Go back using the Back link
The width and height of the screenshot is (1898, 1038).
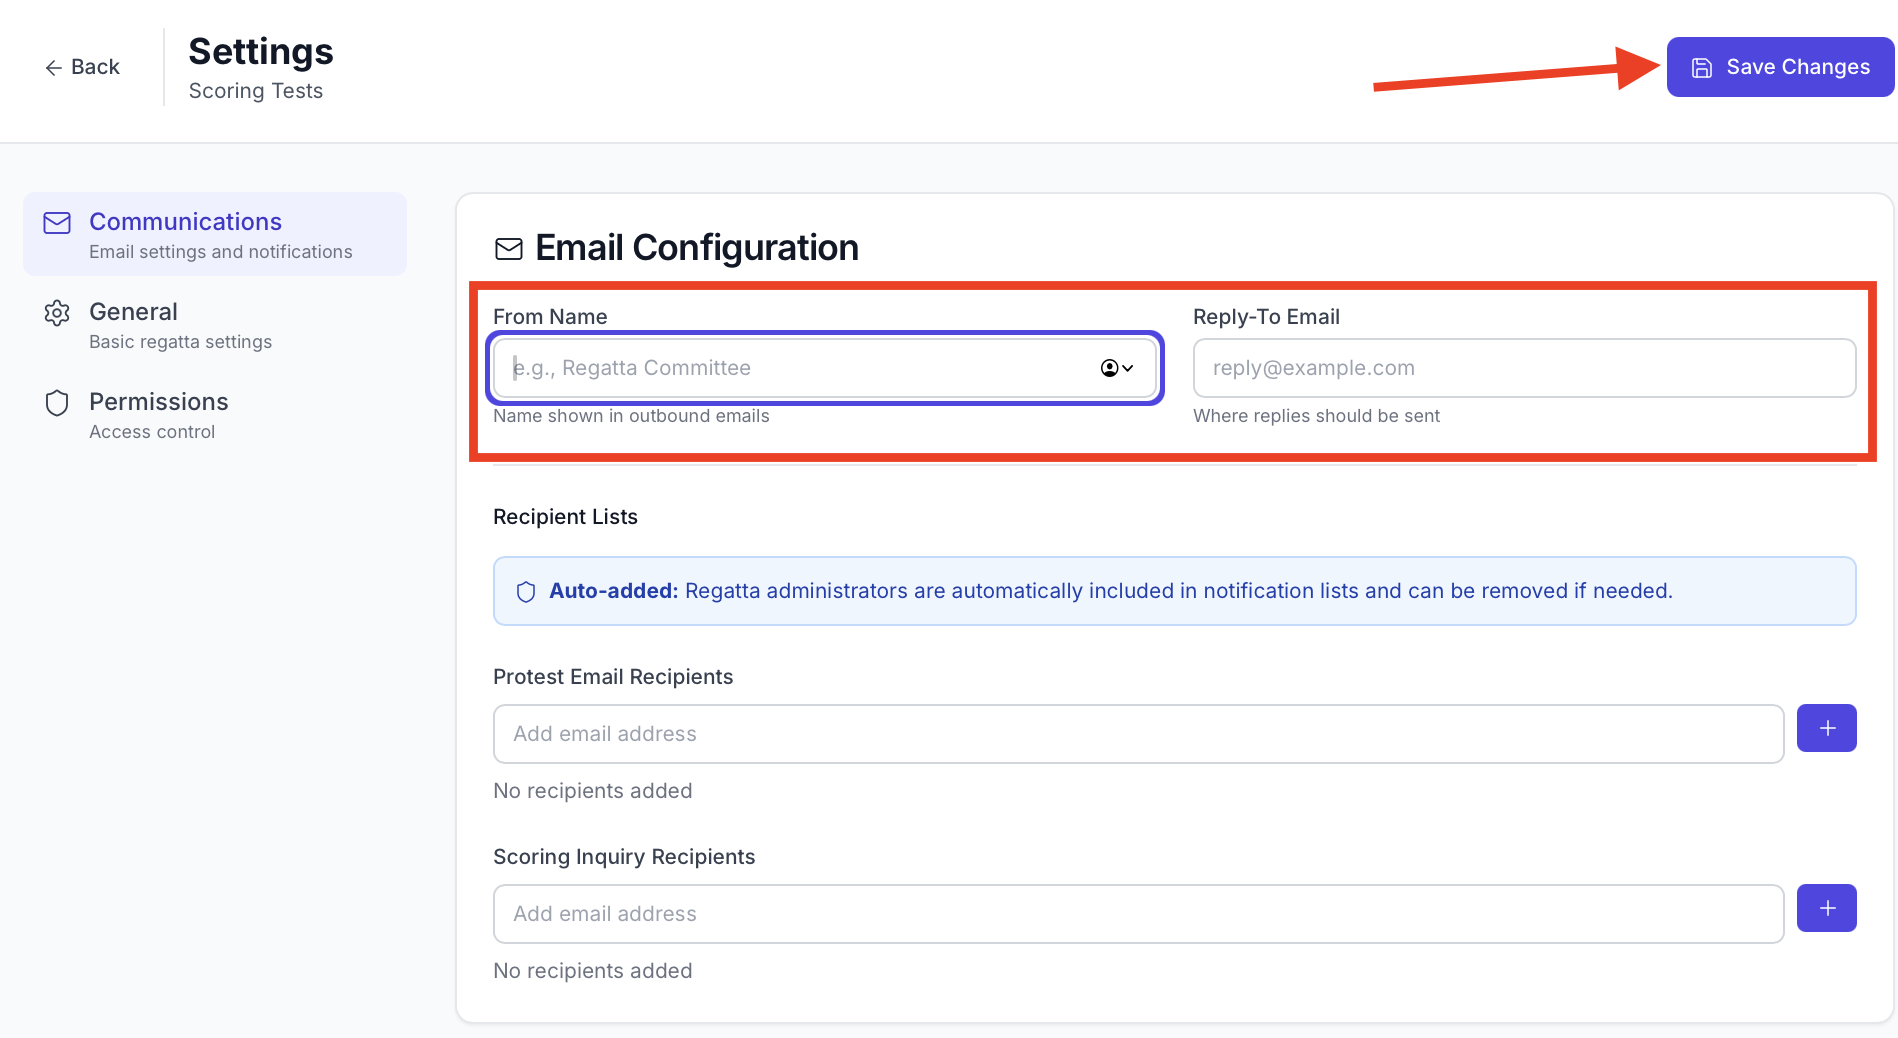tap(94, 67)
